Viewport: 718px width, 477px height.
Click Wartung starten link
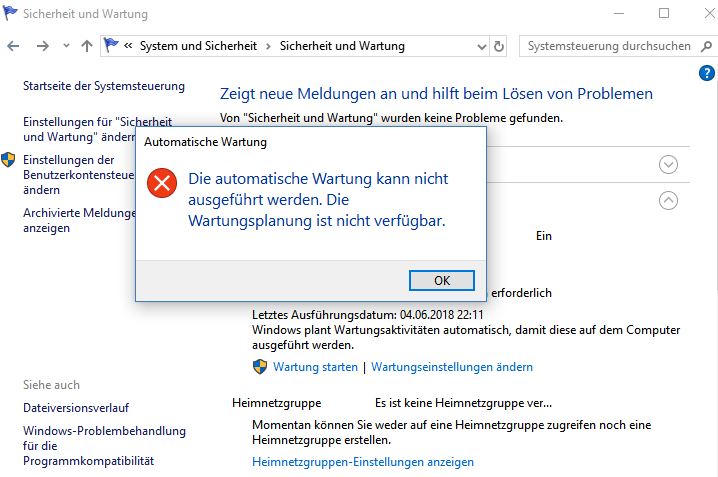click(315, 367)
